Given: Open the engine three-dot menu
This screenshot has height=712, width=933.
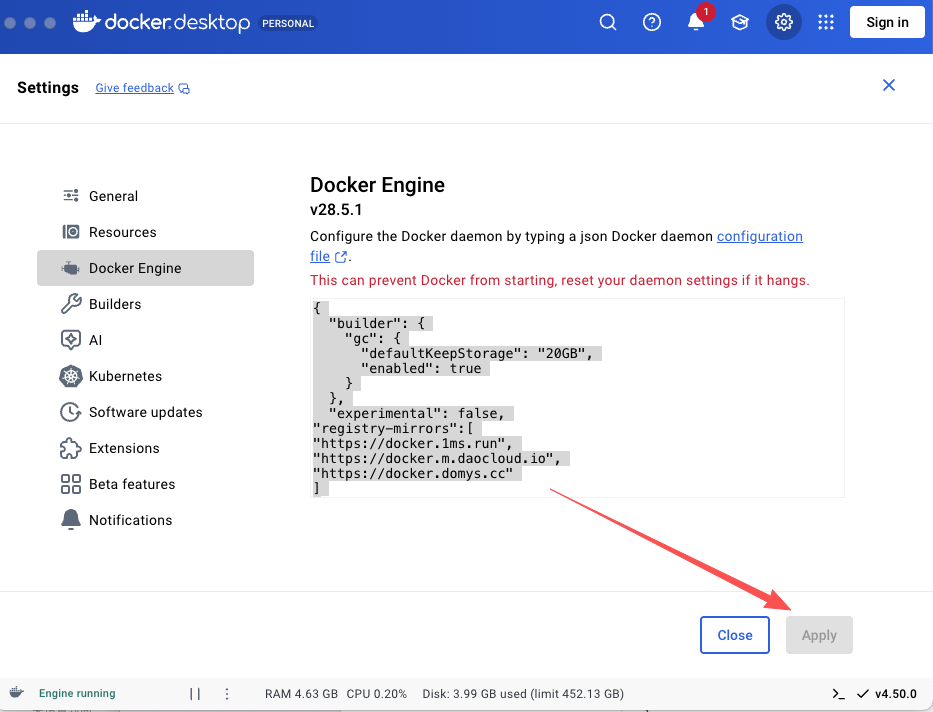Looking at the screenshot, I should click(x=227, y=694).
